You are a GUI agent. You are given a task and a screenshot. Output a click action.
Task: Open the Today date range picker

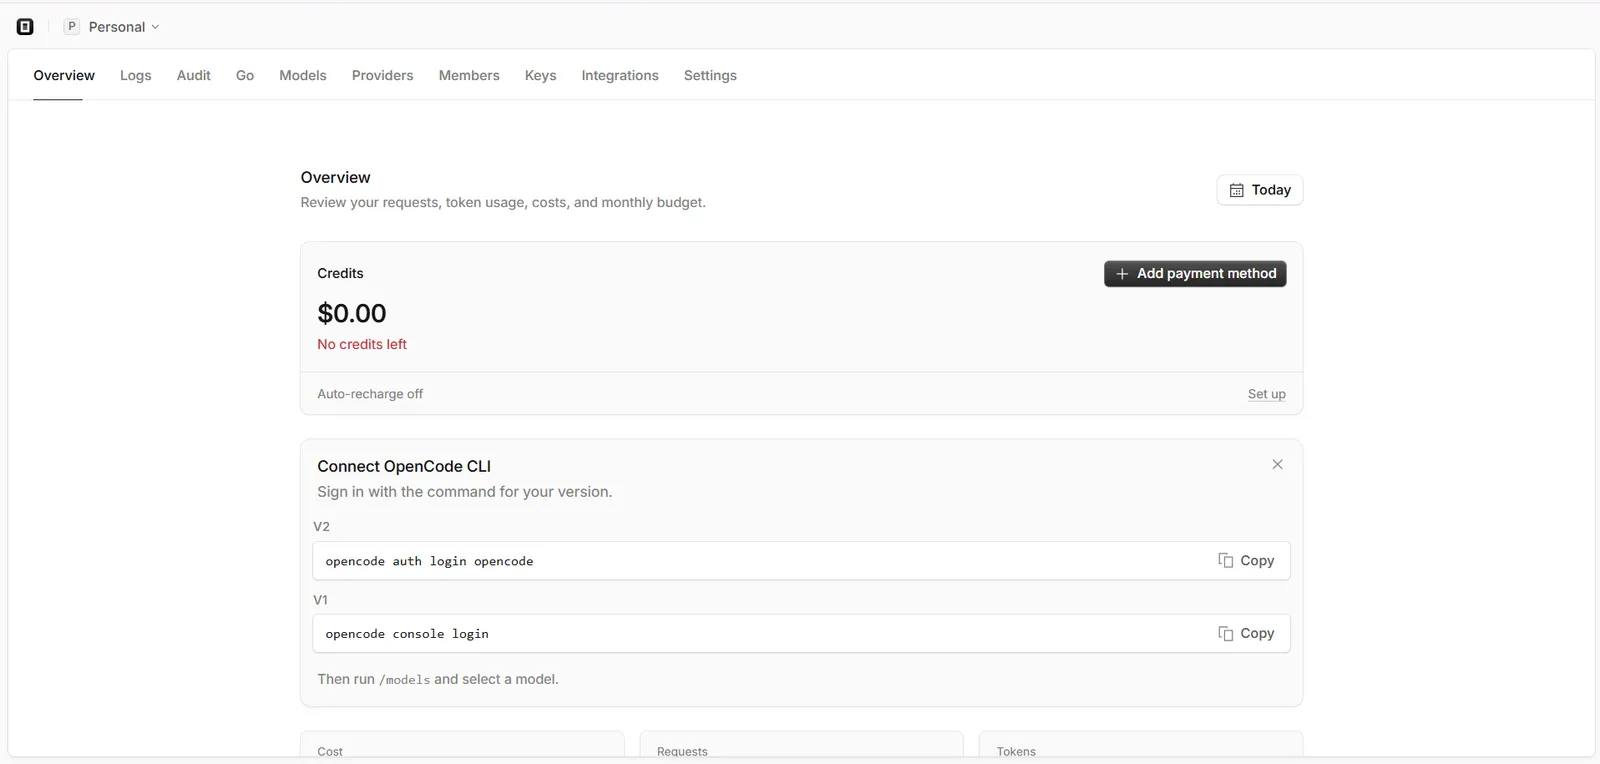[1260, 190]
